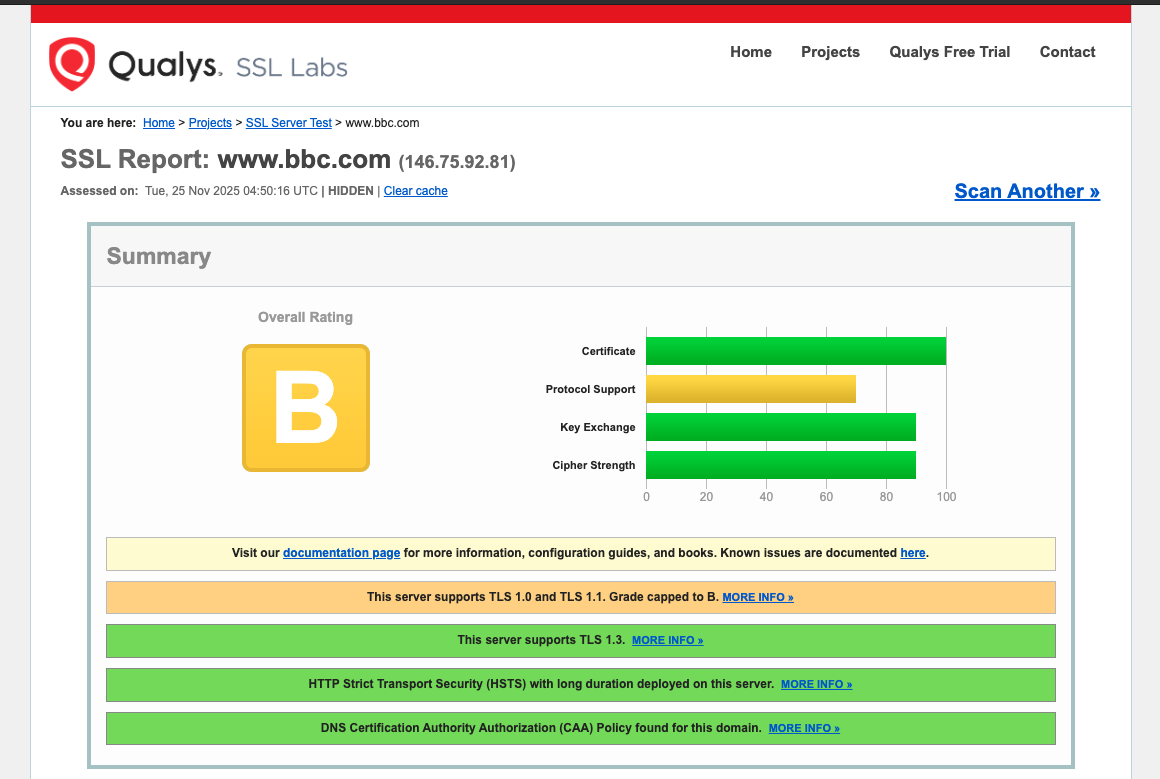Follow the SSL Server Test breadcrumb link

(x=289, y=123)
